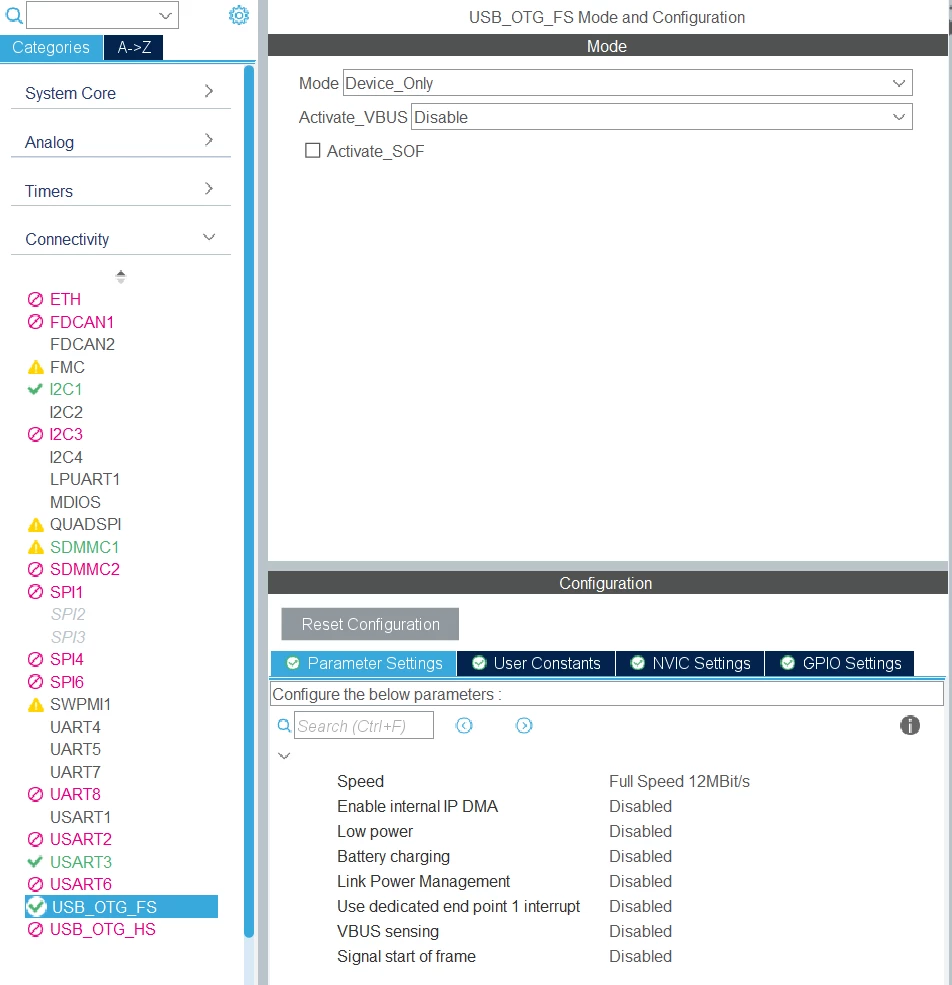Click the info icon in parameter panel
952x985 pixels.
click(909, 726)
